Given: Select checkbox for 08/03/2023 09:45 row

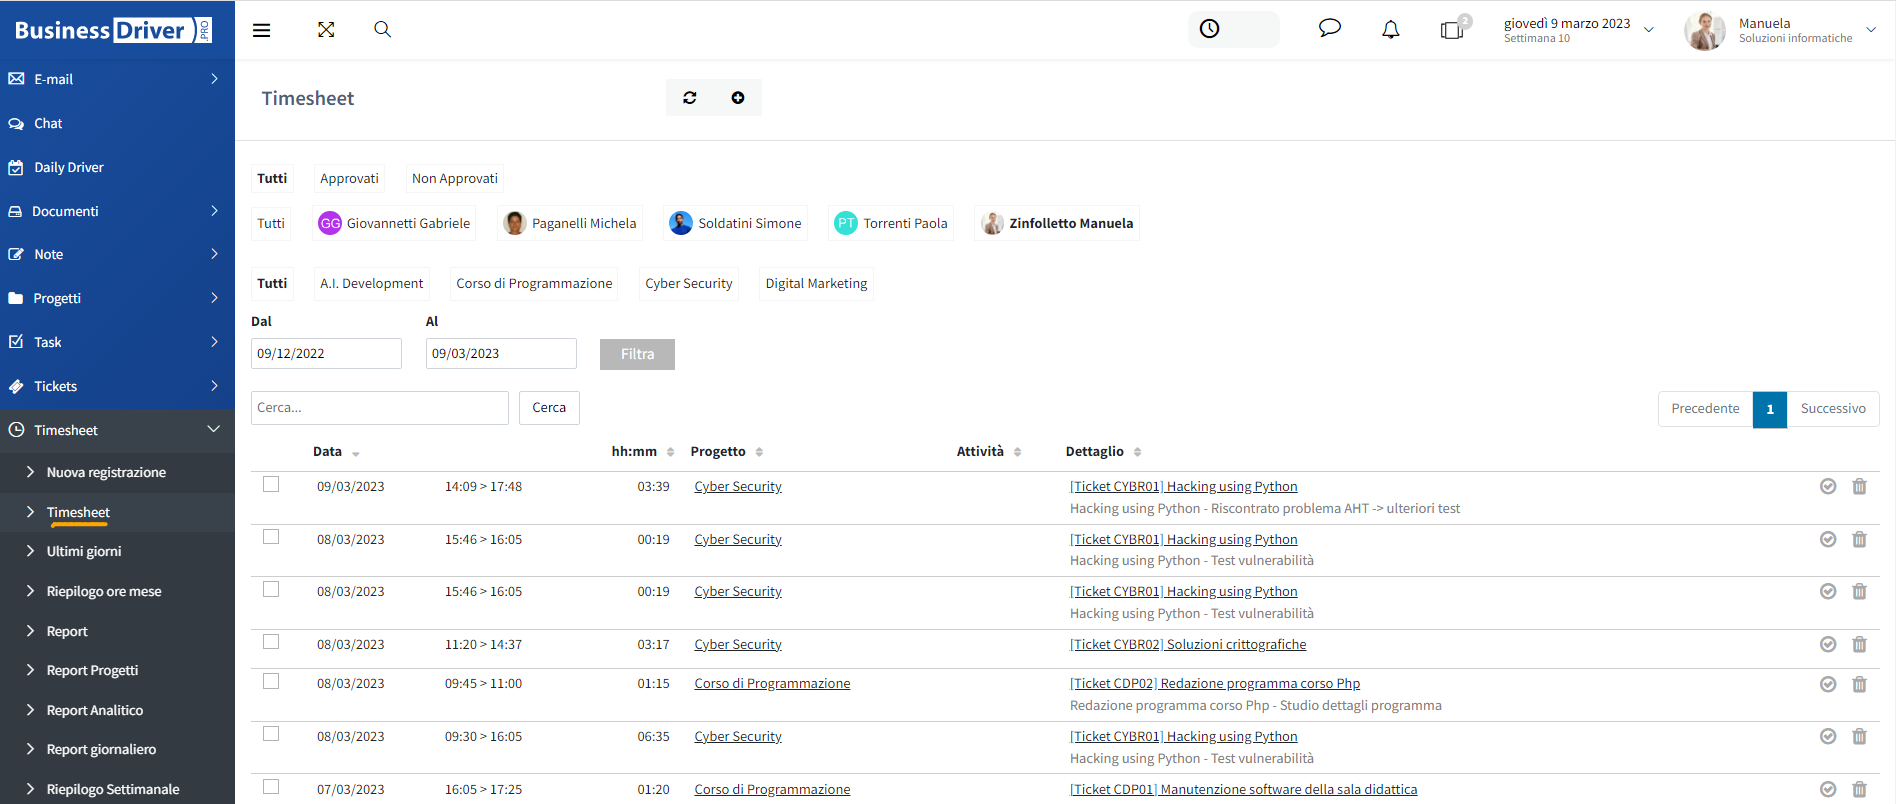Looking at the screenshot, I should pos(271,681).
